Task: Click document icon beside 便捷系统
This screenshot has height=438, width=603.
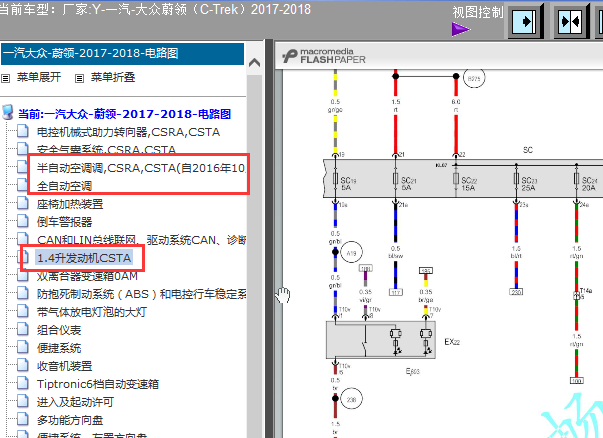Action: pos(23,347)
